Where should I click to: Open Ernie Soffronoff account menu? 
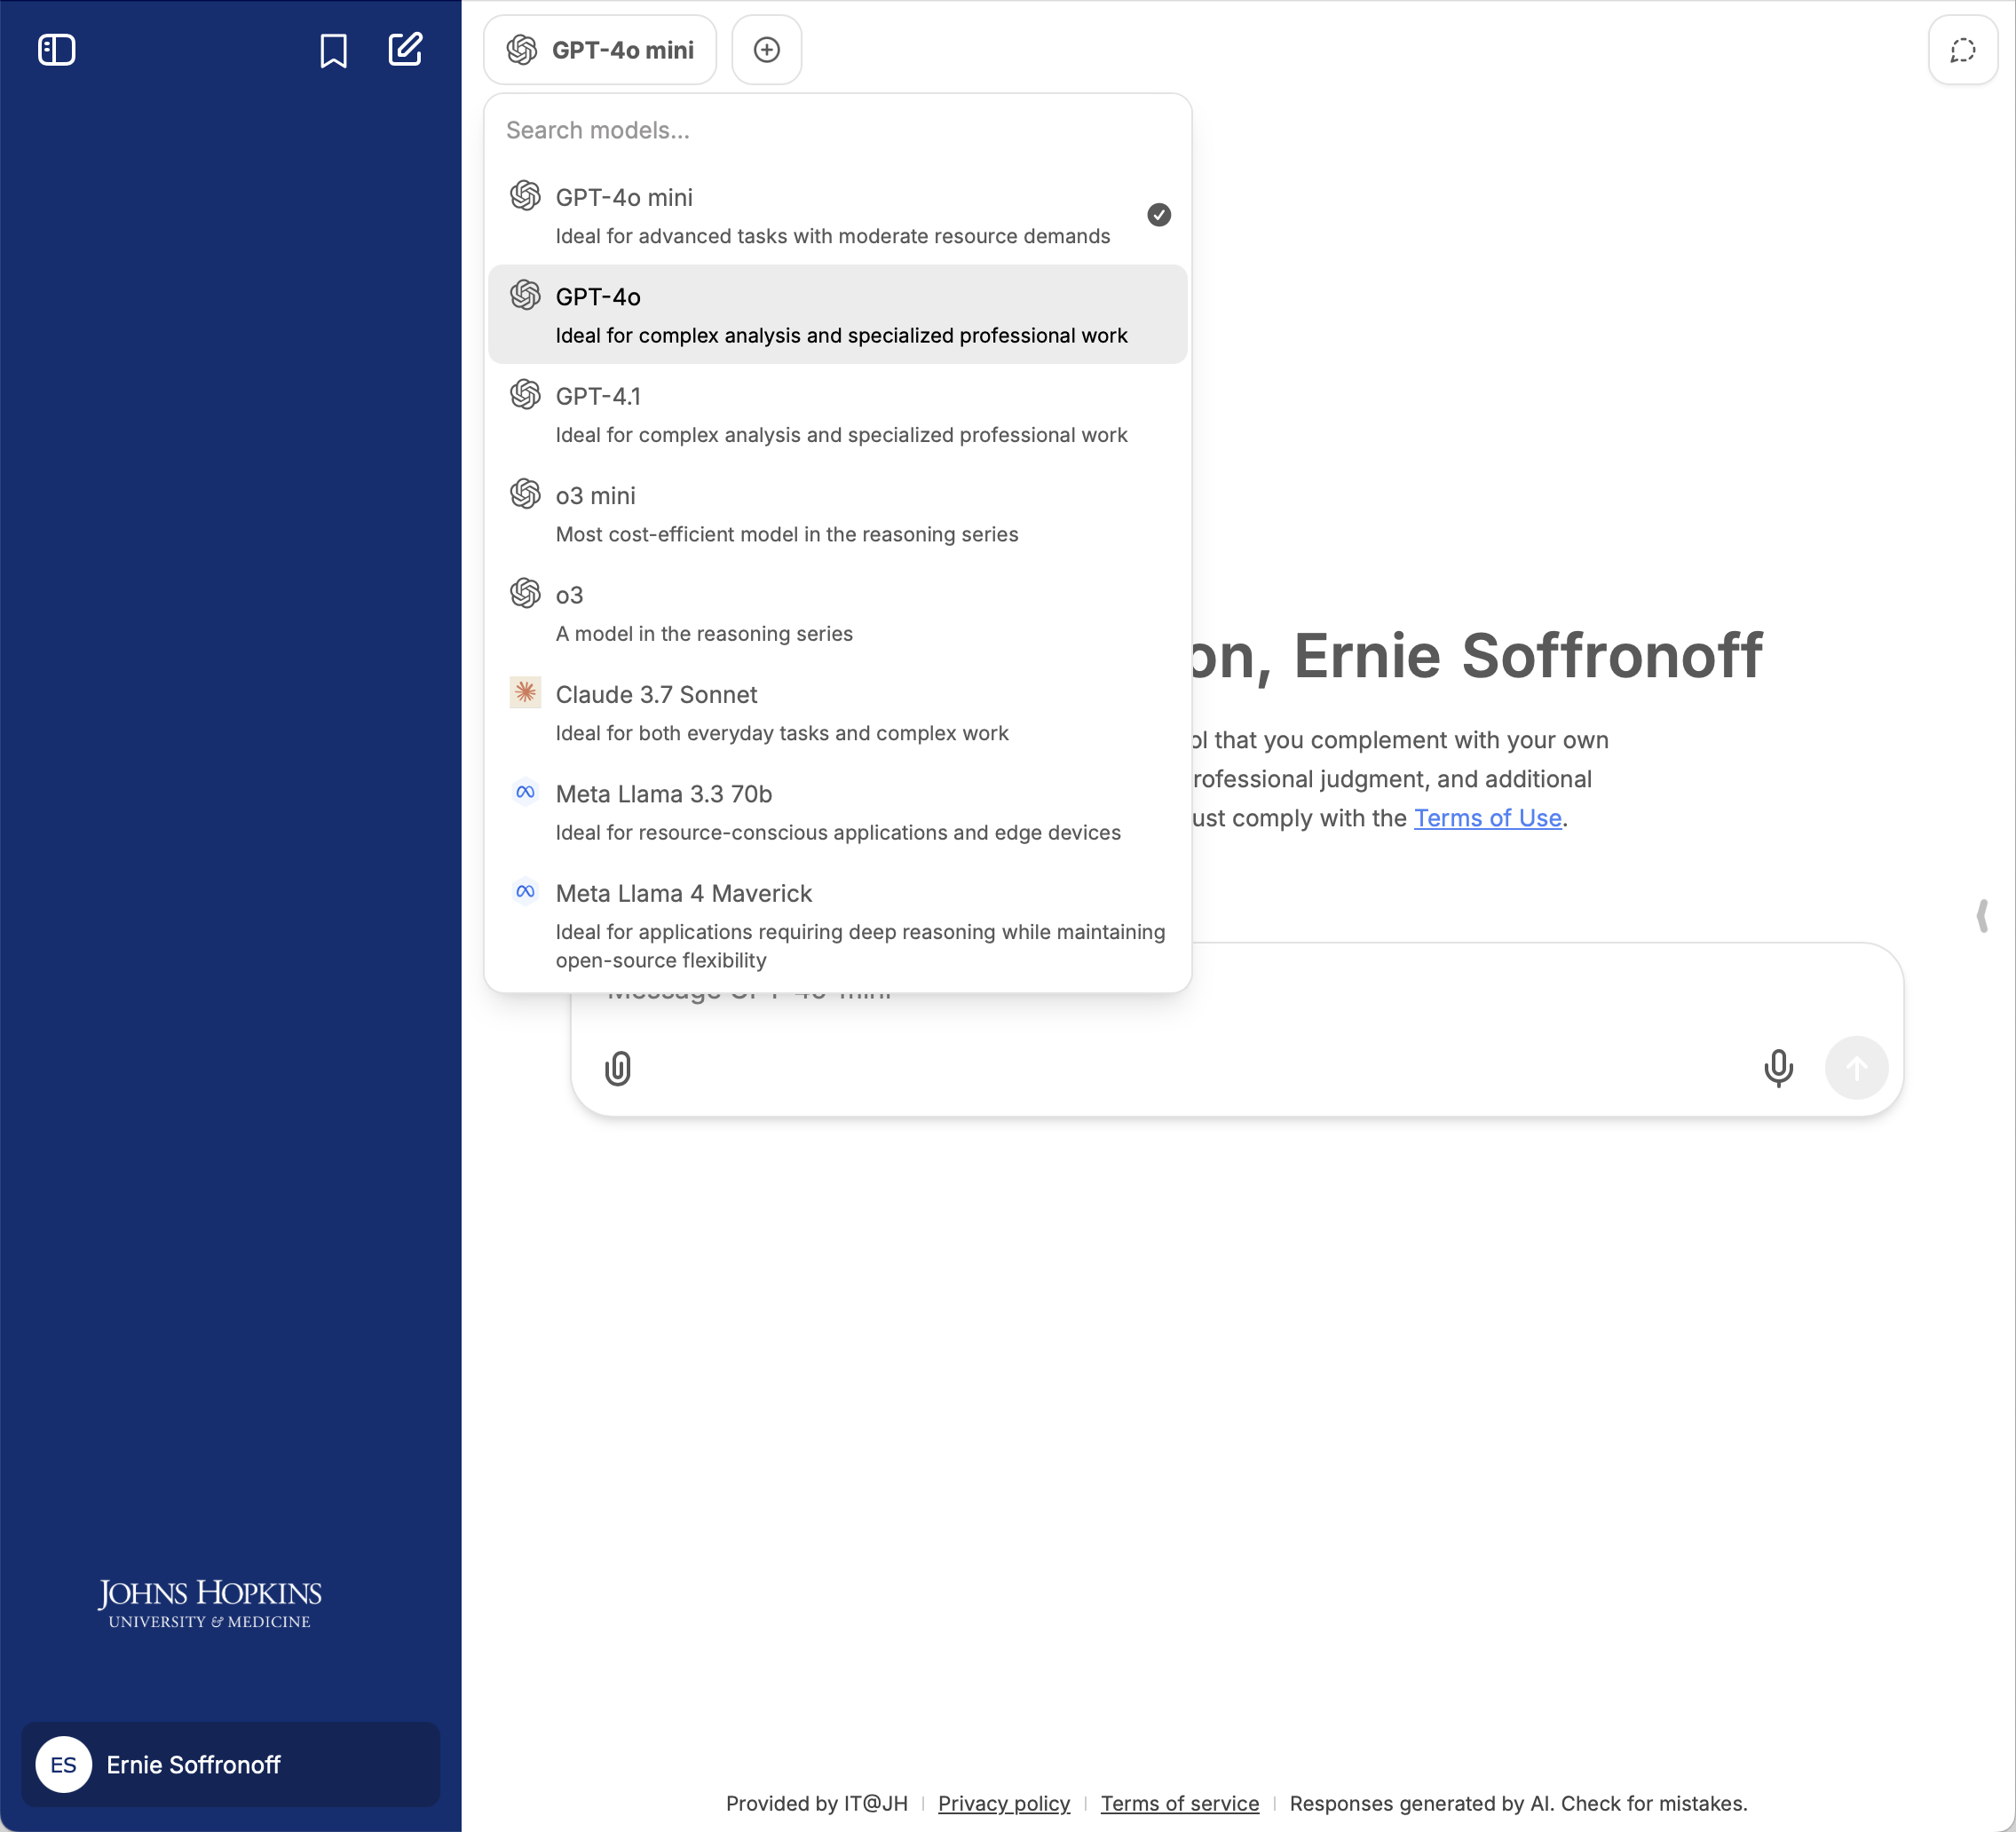pos(230,1765)
